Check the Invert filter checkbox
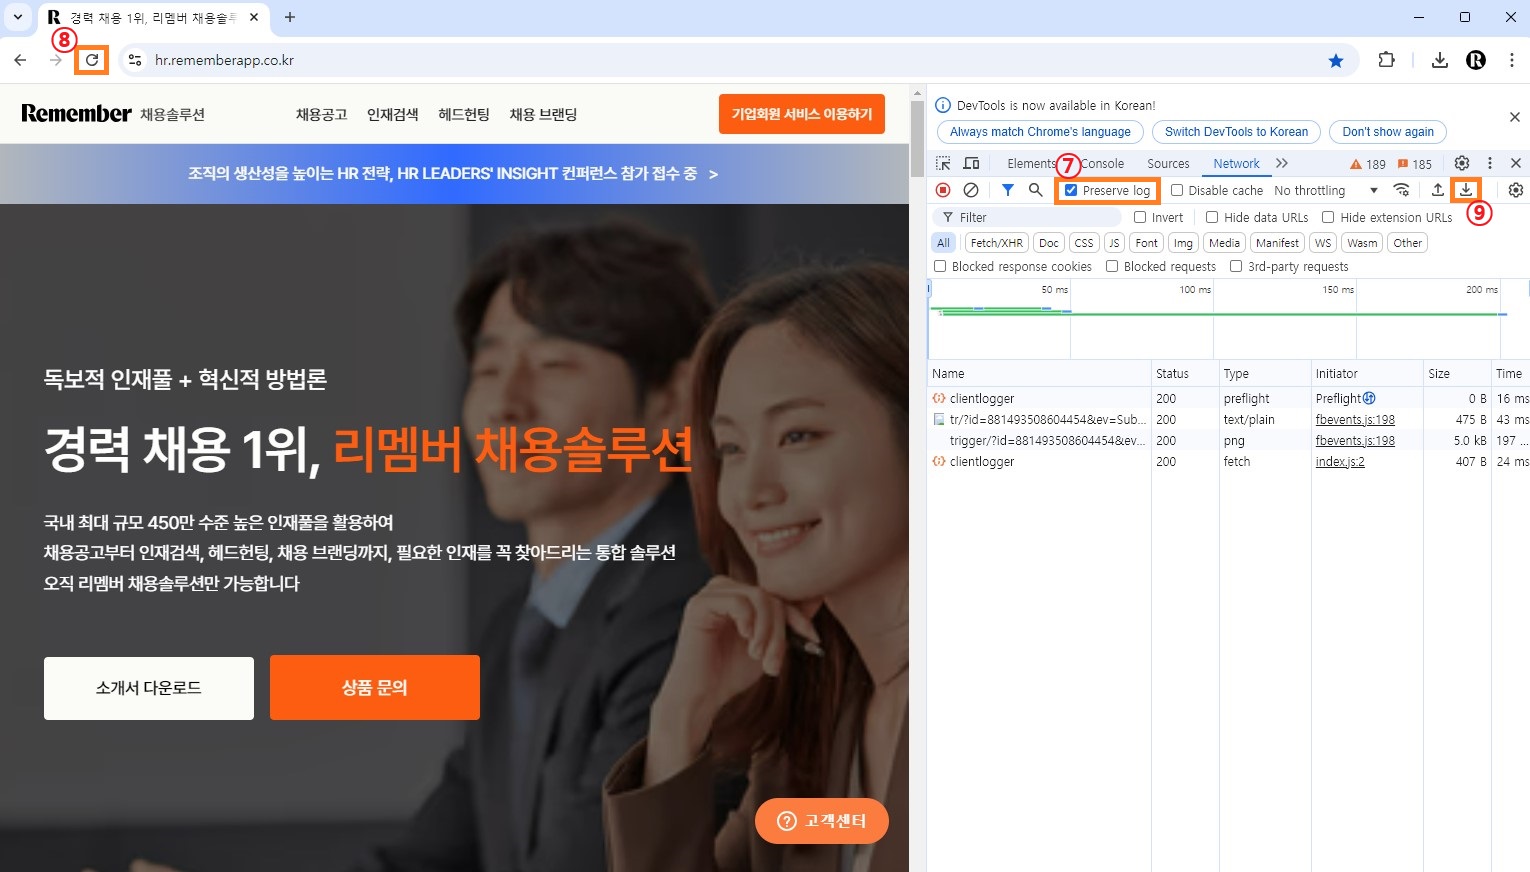The height and width of the screenshot is (872, 1530). [1140, 217]
